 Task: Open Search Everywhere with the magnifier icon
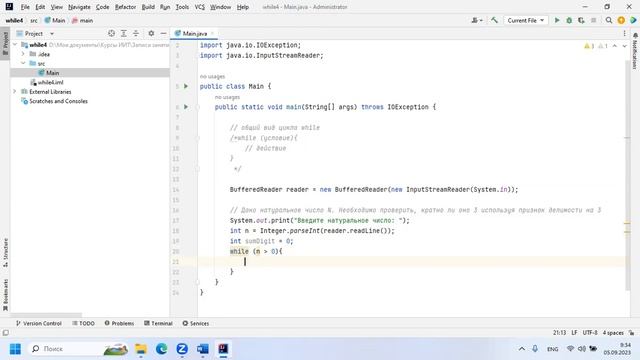pos(609,20)
